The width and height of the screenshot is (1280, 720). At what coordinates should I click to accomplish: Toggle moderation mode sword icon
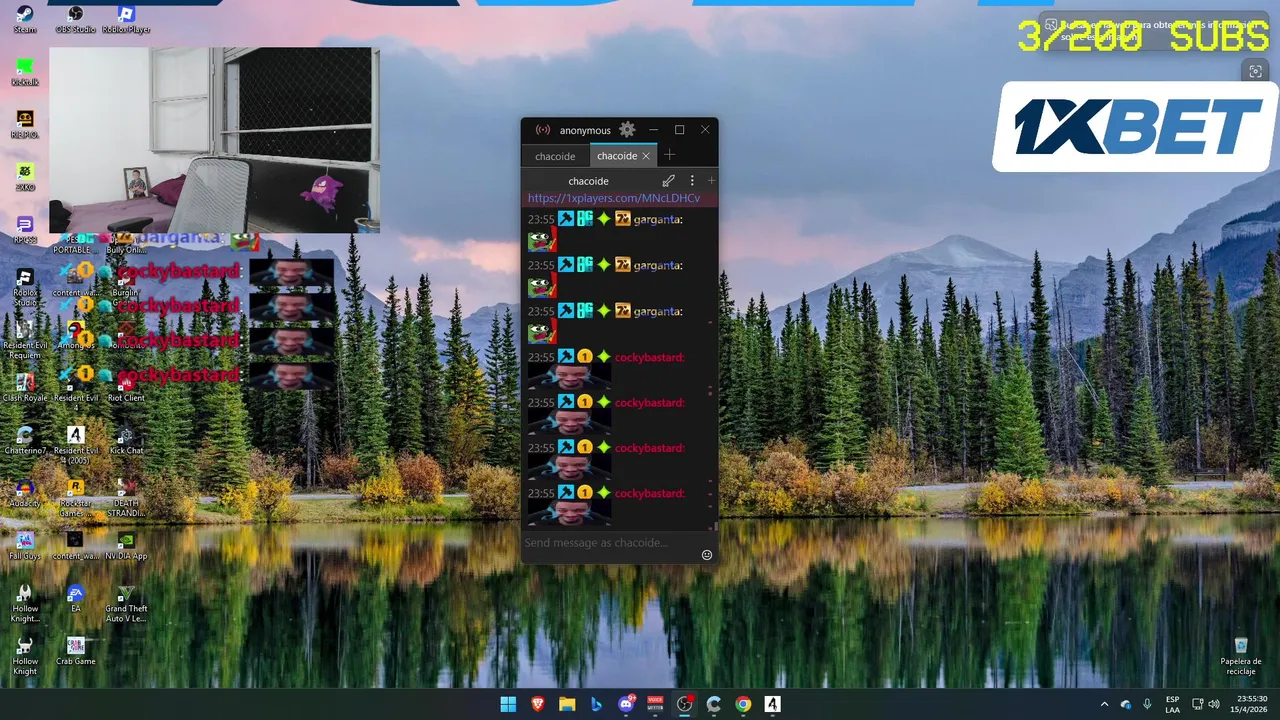(668, 181)
